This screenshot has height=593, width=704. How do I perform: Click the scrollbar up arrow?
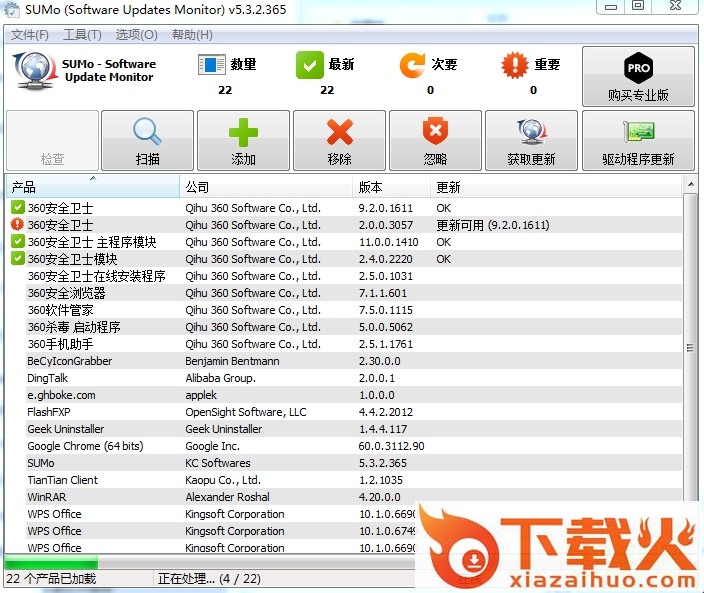691,184
